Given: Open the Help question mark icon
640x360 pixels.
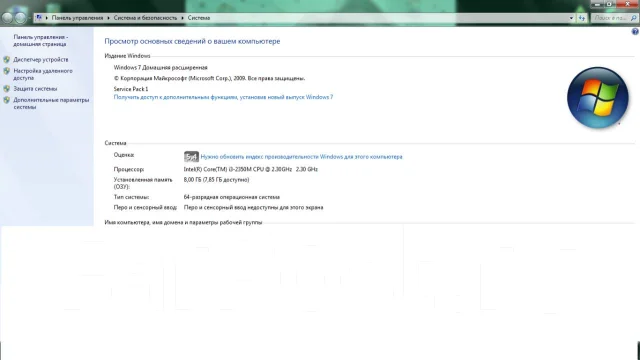Looking at the screenshot, I should (x=635, y=31).
